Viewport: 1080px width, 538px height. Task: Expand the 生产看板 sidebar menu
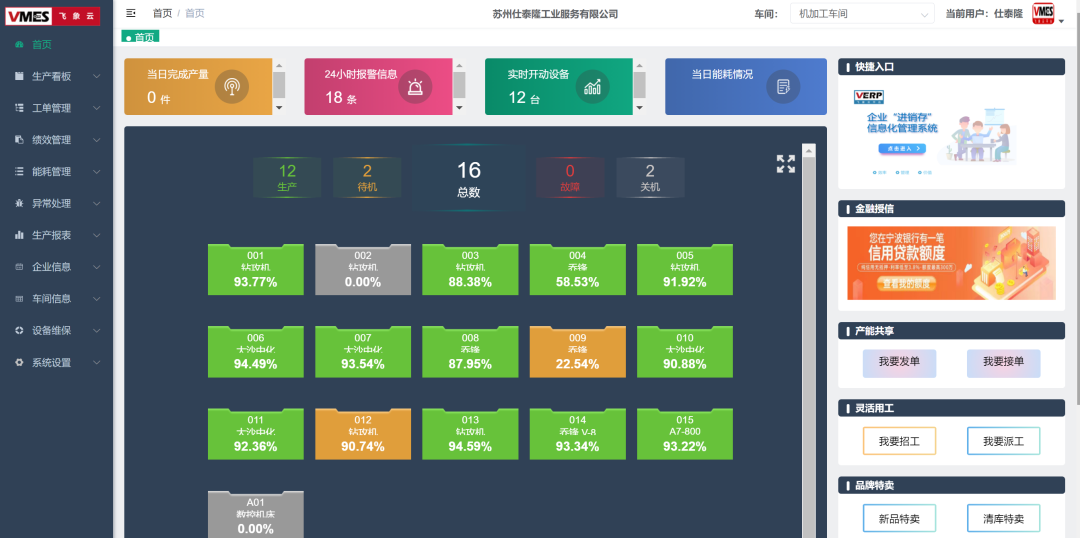click(56, 76)
